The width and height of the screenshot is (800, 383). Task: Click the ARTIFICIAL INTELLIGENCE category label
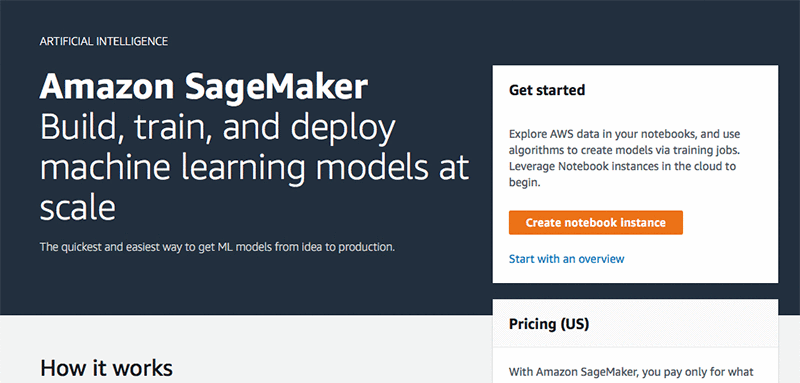pos(104,42)
